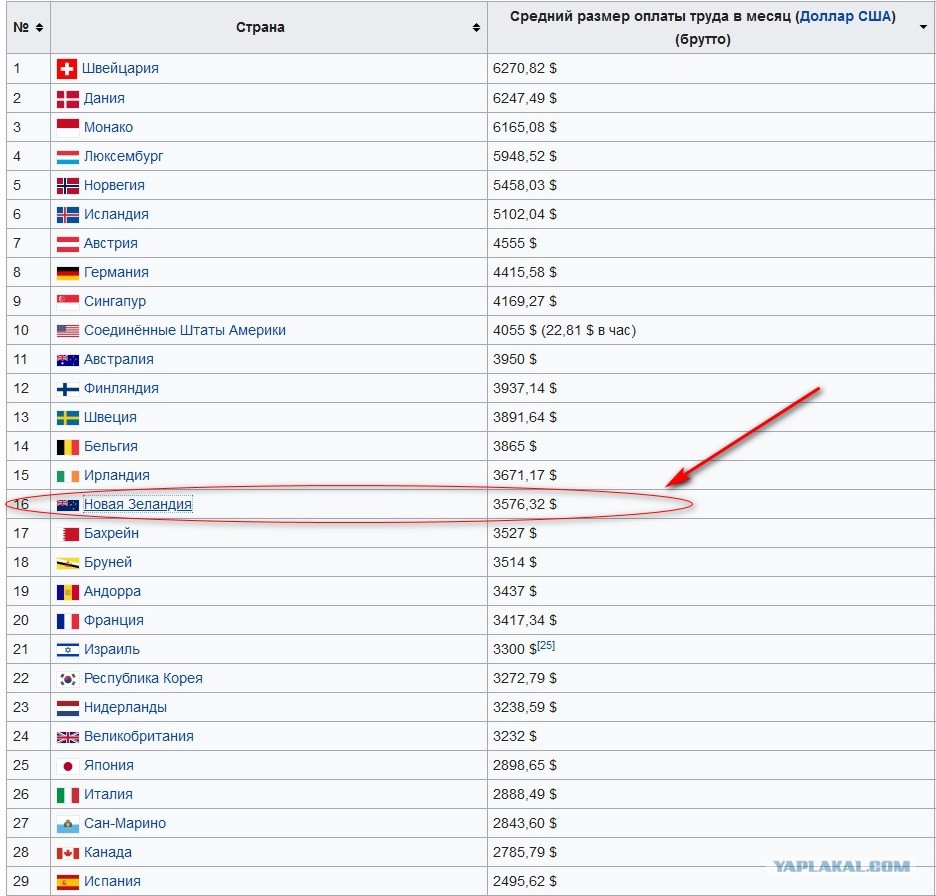Click the Australia flag icon
This screenshot has height=896, width=936.
(x=67, y=360)
